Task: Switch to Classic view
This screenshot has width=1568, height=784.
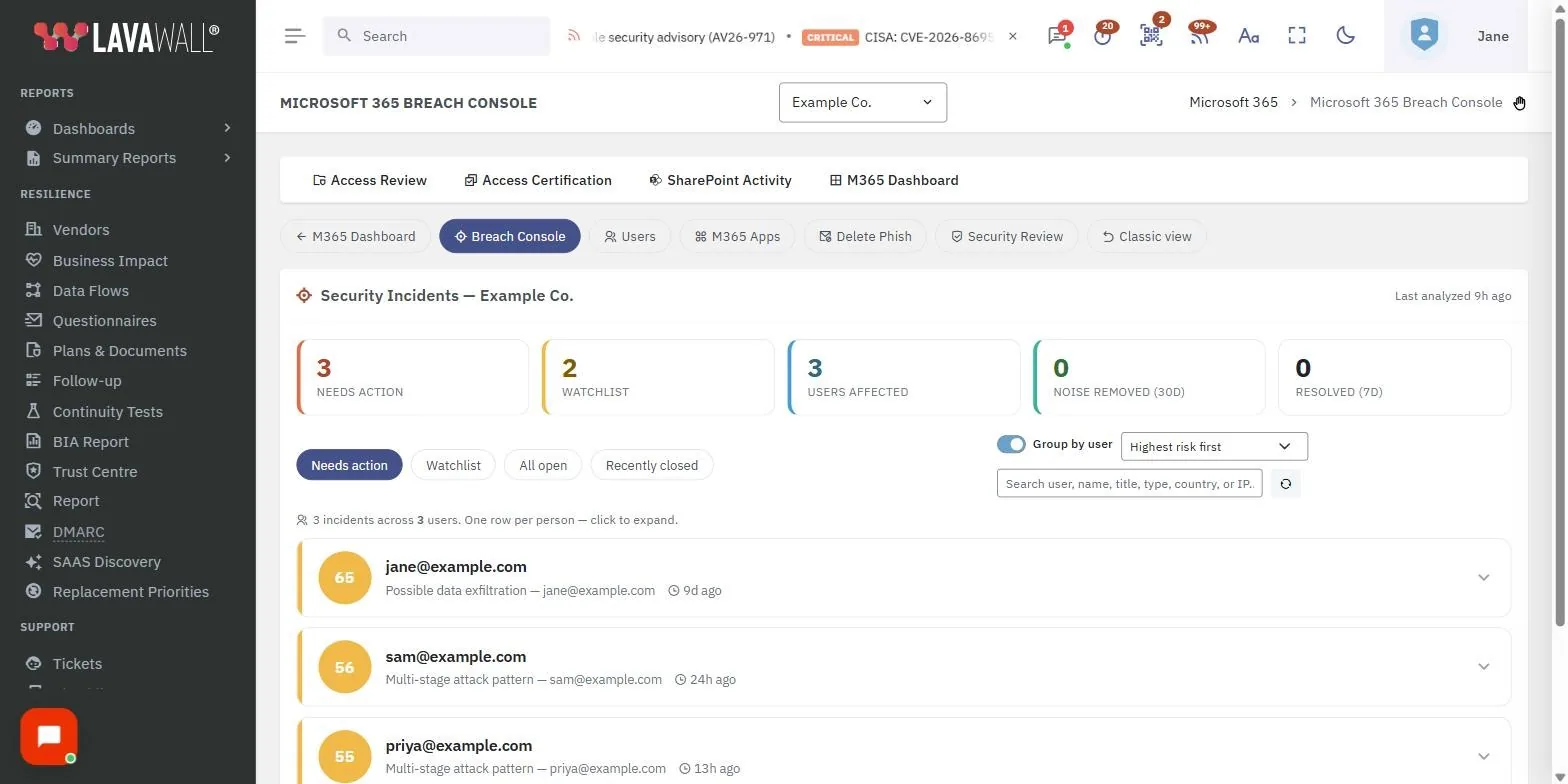Action: tap(1147, 236)
